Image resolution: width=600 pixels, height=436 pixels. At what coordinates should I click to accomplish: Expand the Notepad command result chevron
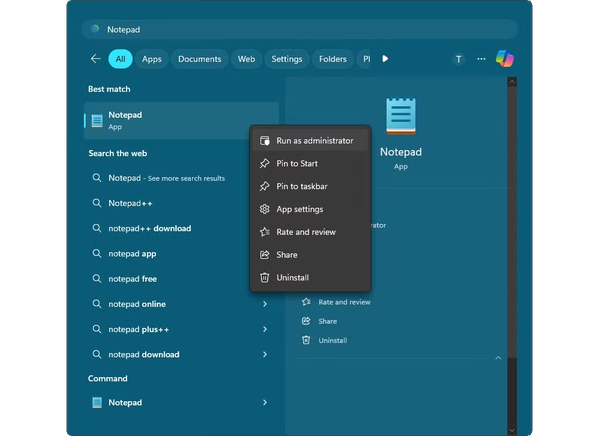[265, 402]
